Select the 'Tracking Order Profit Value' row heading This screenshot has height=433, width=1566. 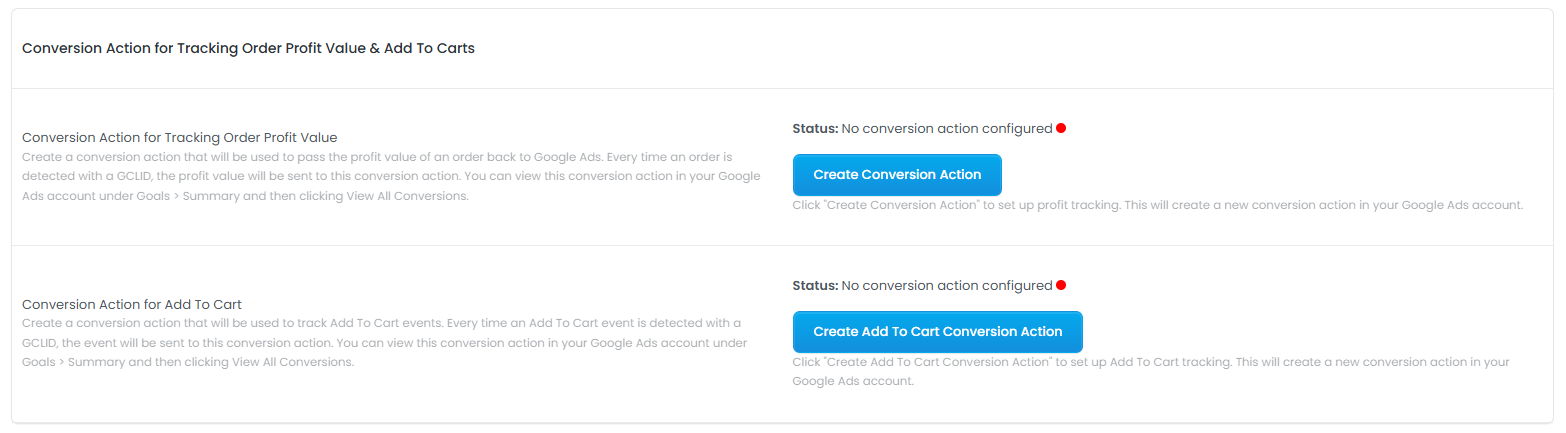179,137
